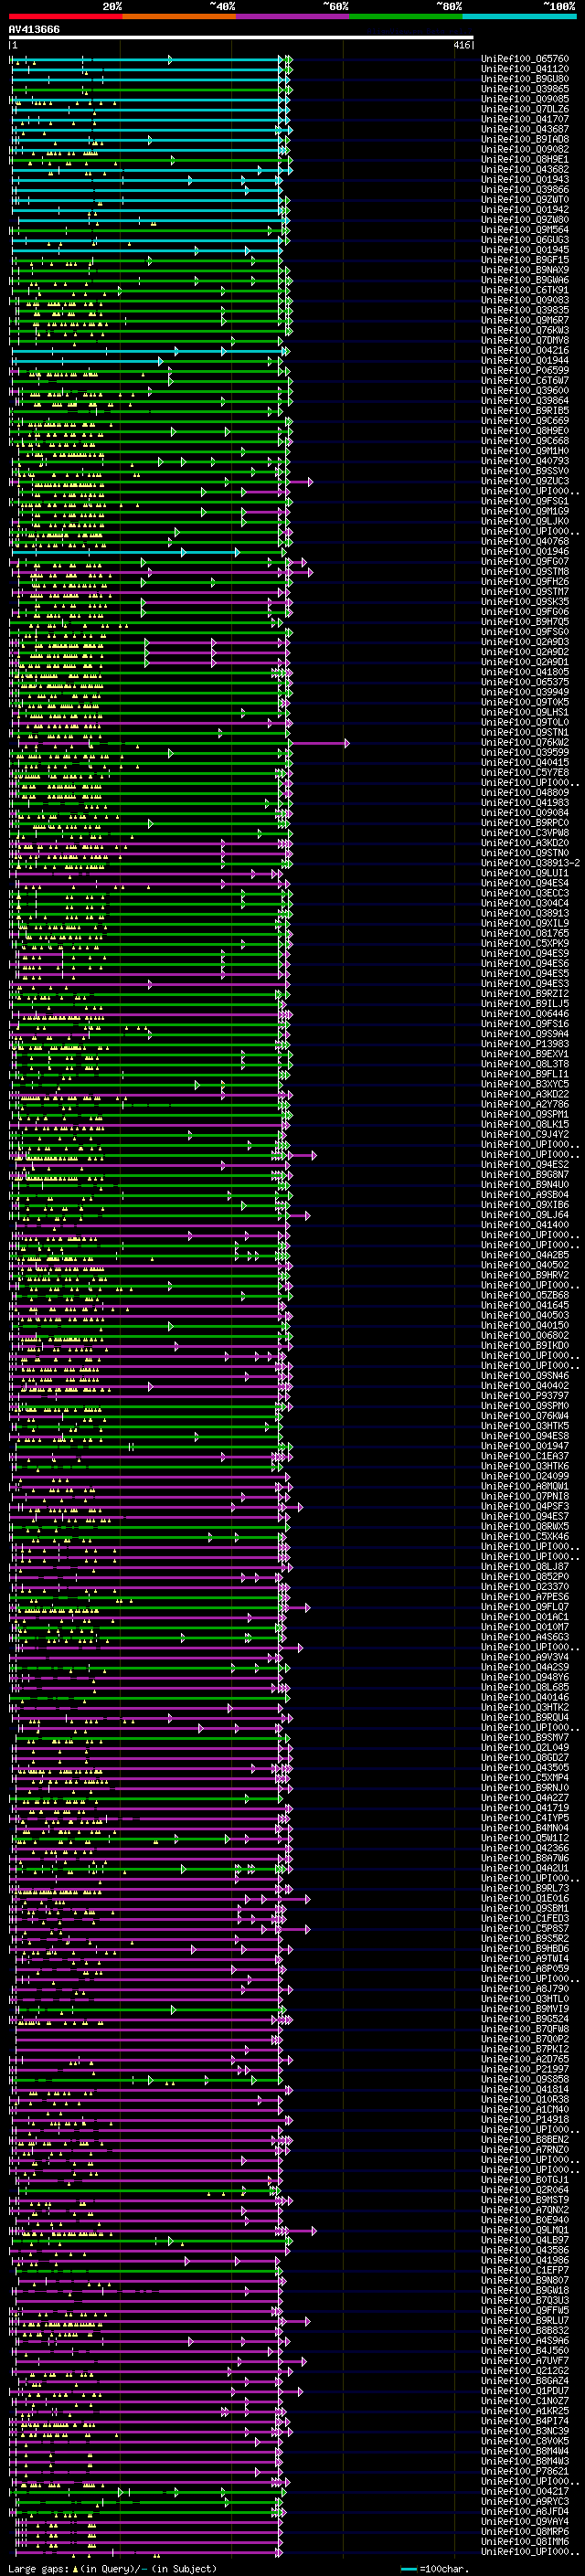Click UniRef100_Q9LHS1 label

[x=525, y=712]
